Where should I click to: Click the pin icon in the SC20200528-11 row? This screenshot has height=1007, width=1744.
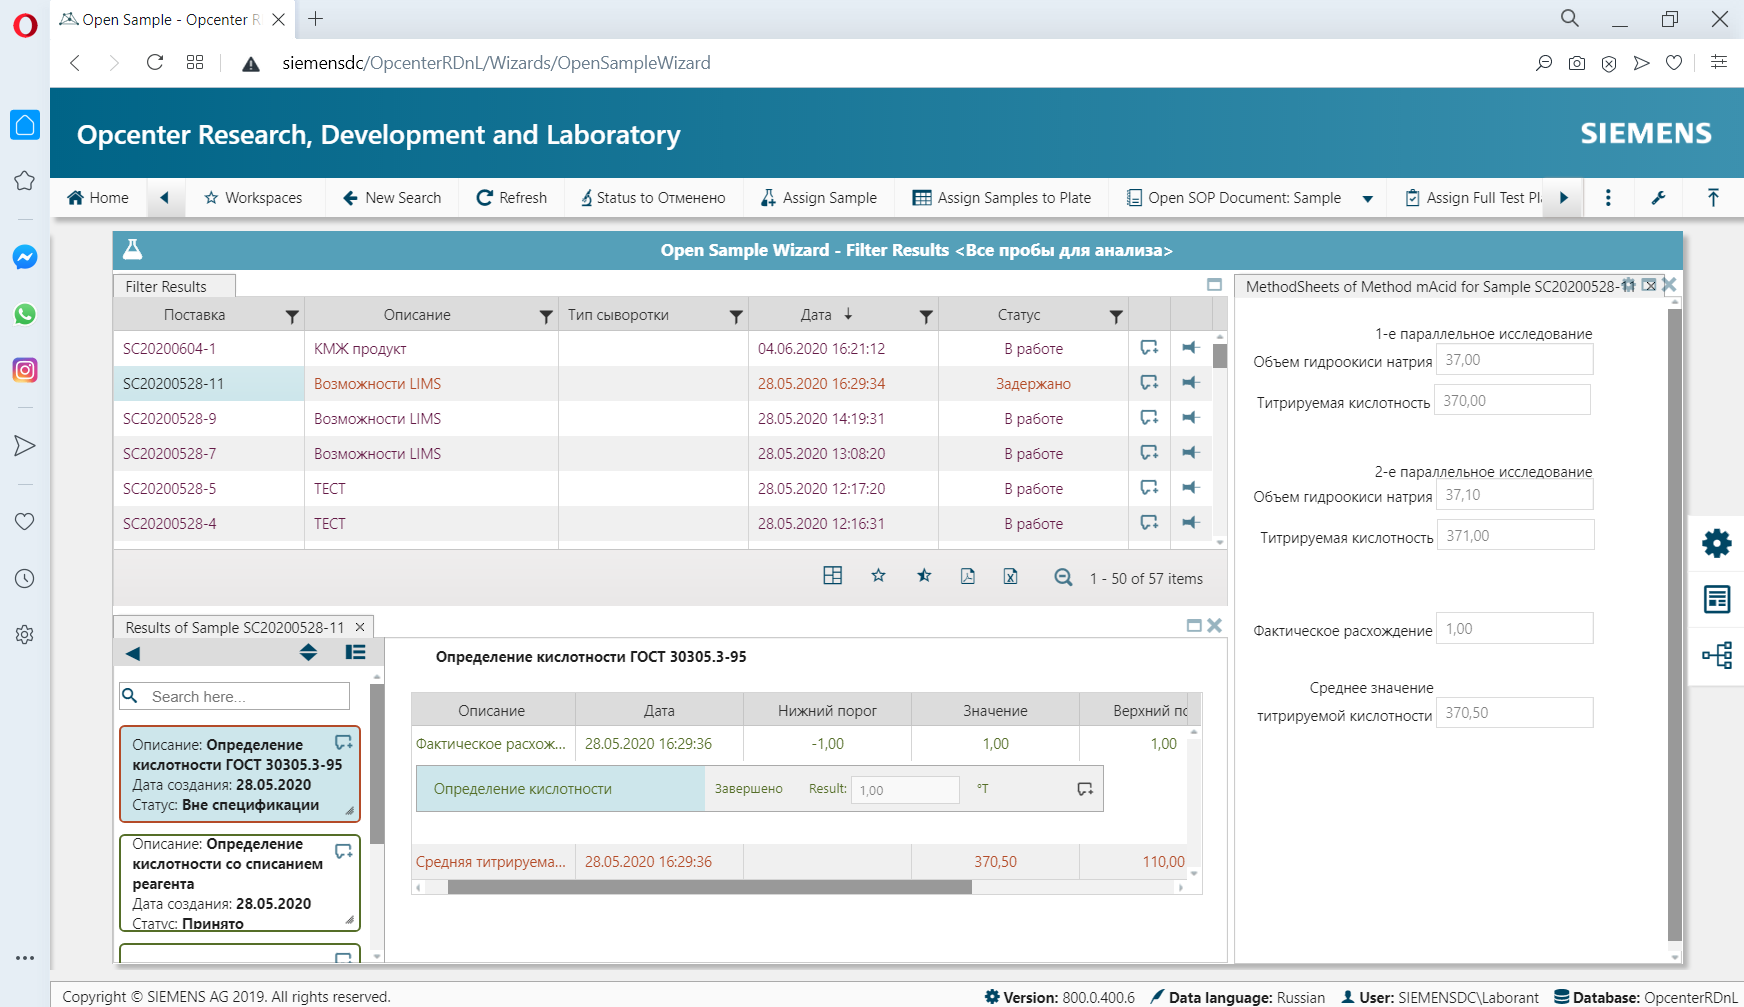tap(1190, 383)
